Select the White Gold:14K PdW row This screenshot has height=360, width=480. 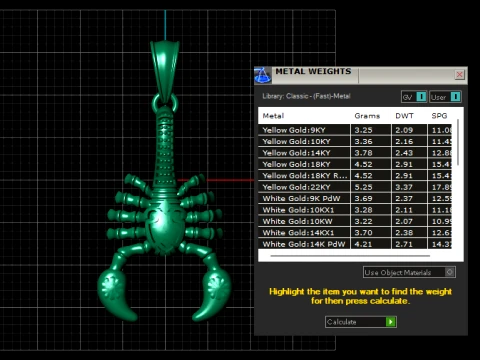(355, 244)
